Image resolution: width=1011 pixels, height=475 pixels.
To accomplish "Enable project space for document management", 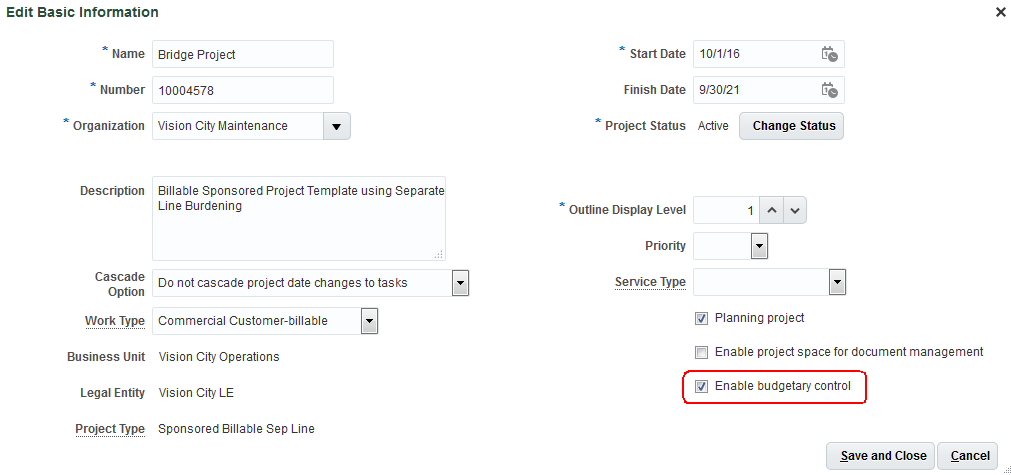I will 702,353.
